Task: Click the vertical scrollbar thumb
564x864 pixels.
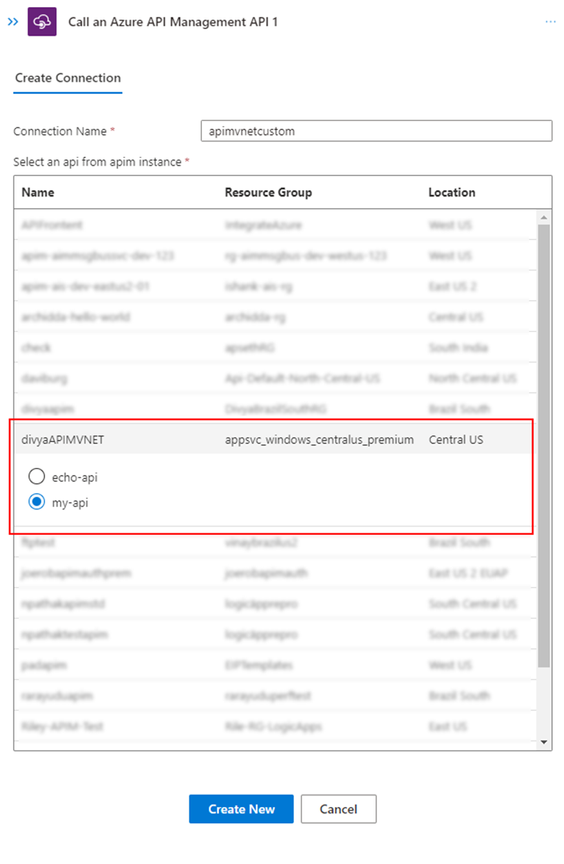Action: pos(544,446)
